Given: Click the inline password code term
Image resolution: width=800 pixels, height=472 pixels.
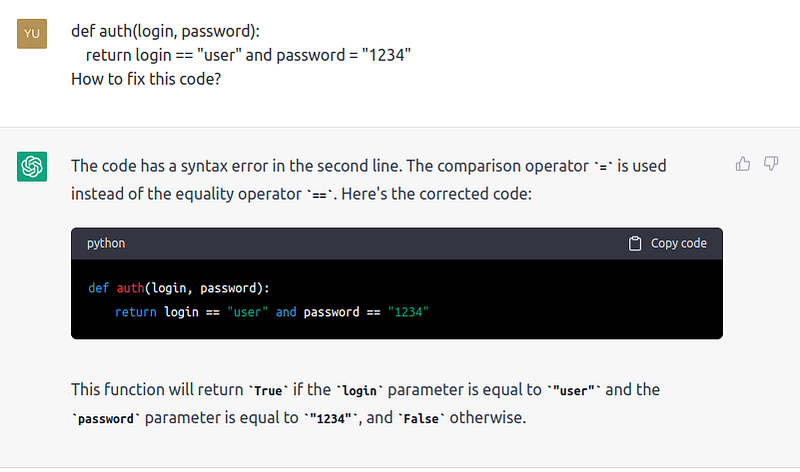Looking at the screenshot, I should (106, 419).
